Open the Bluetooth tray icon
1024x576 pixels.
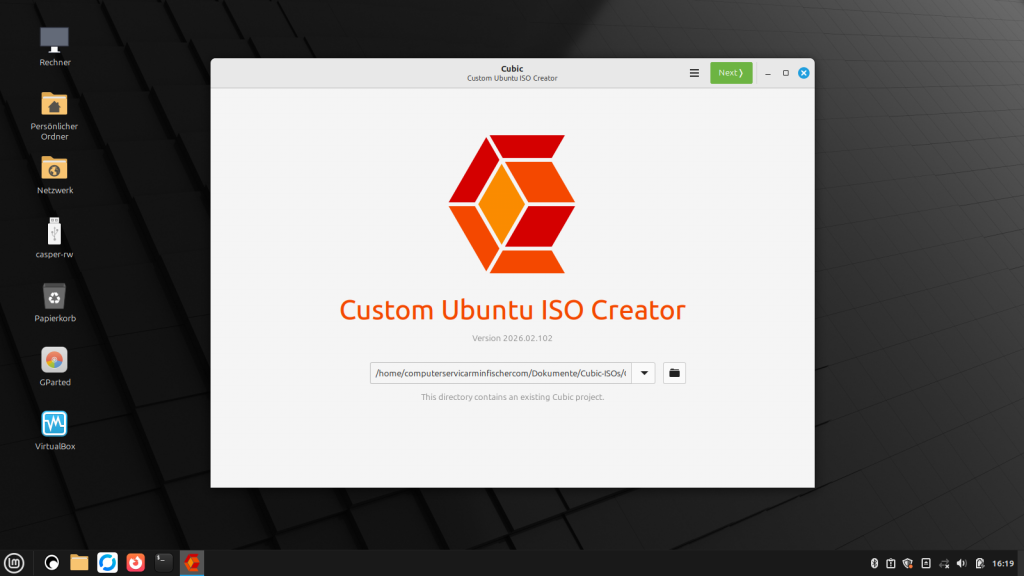[x=874, y=563]
